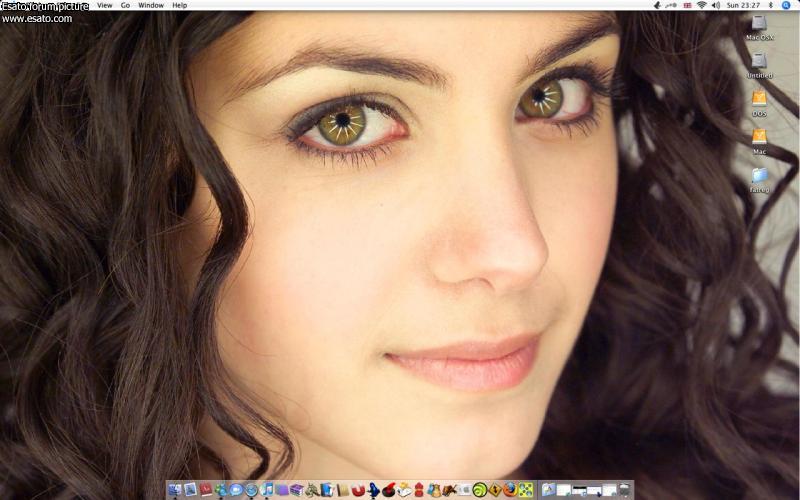Open the green spiral app in Dock
The height and width of the screenshot is (500, 800).
point(480,490)
